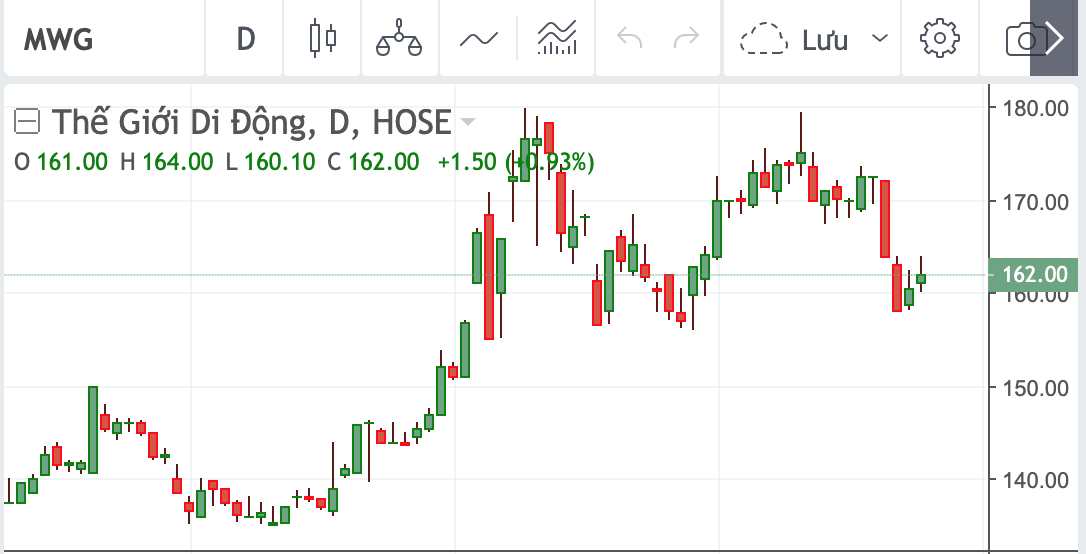Open the Compare symbols scales icon

click(x=399, y=39)
